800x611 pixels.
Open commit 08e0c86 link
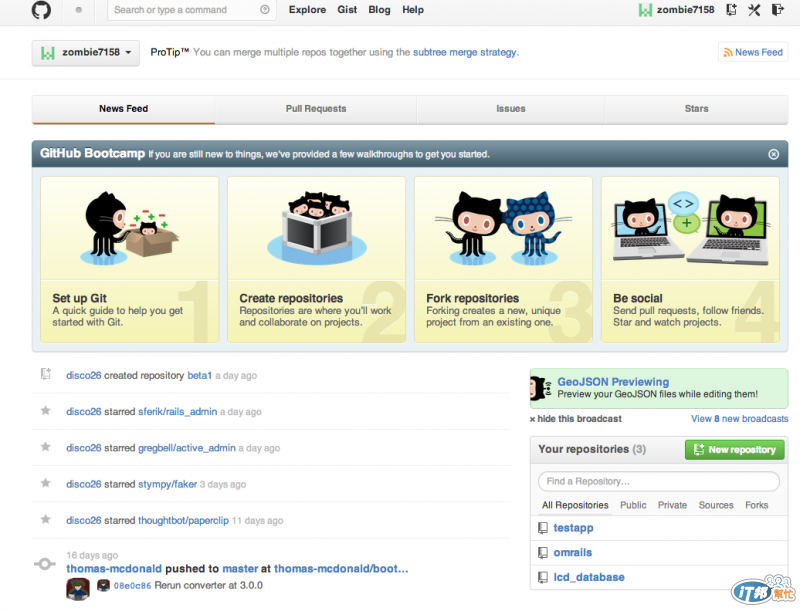click(x=132, y=585)
